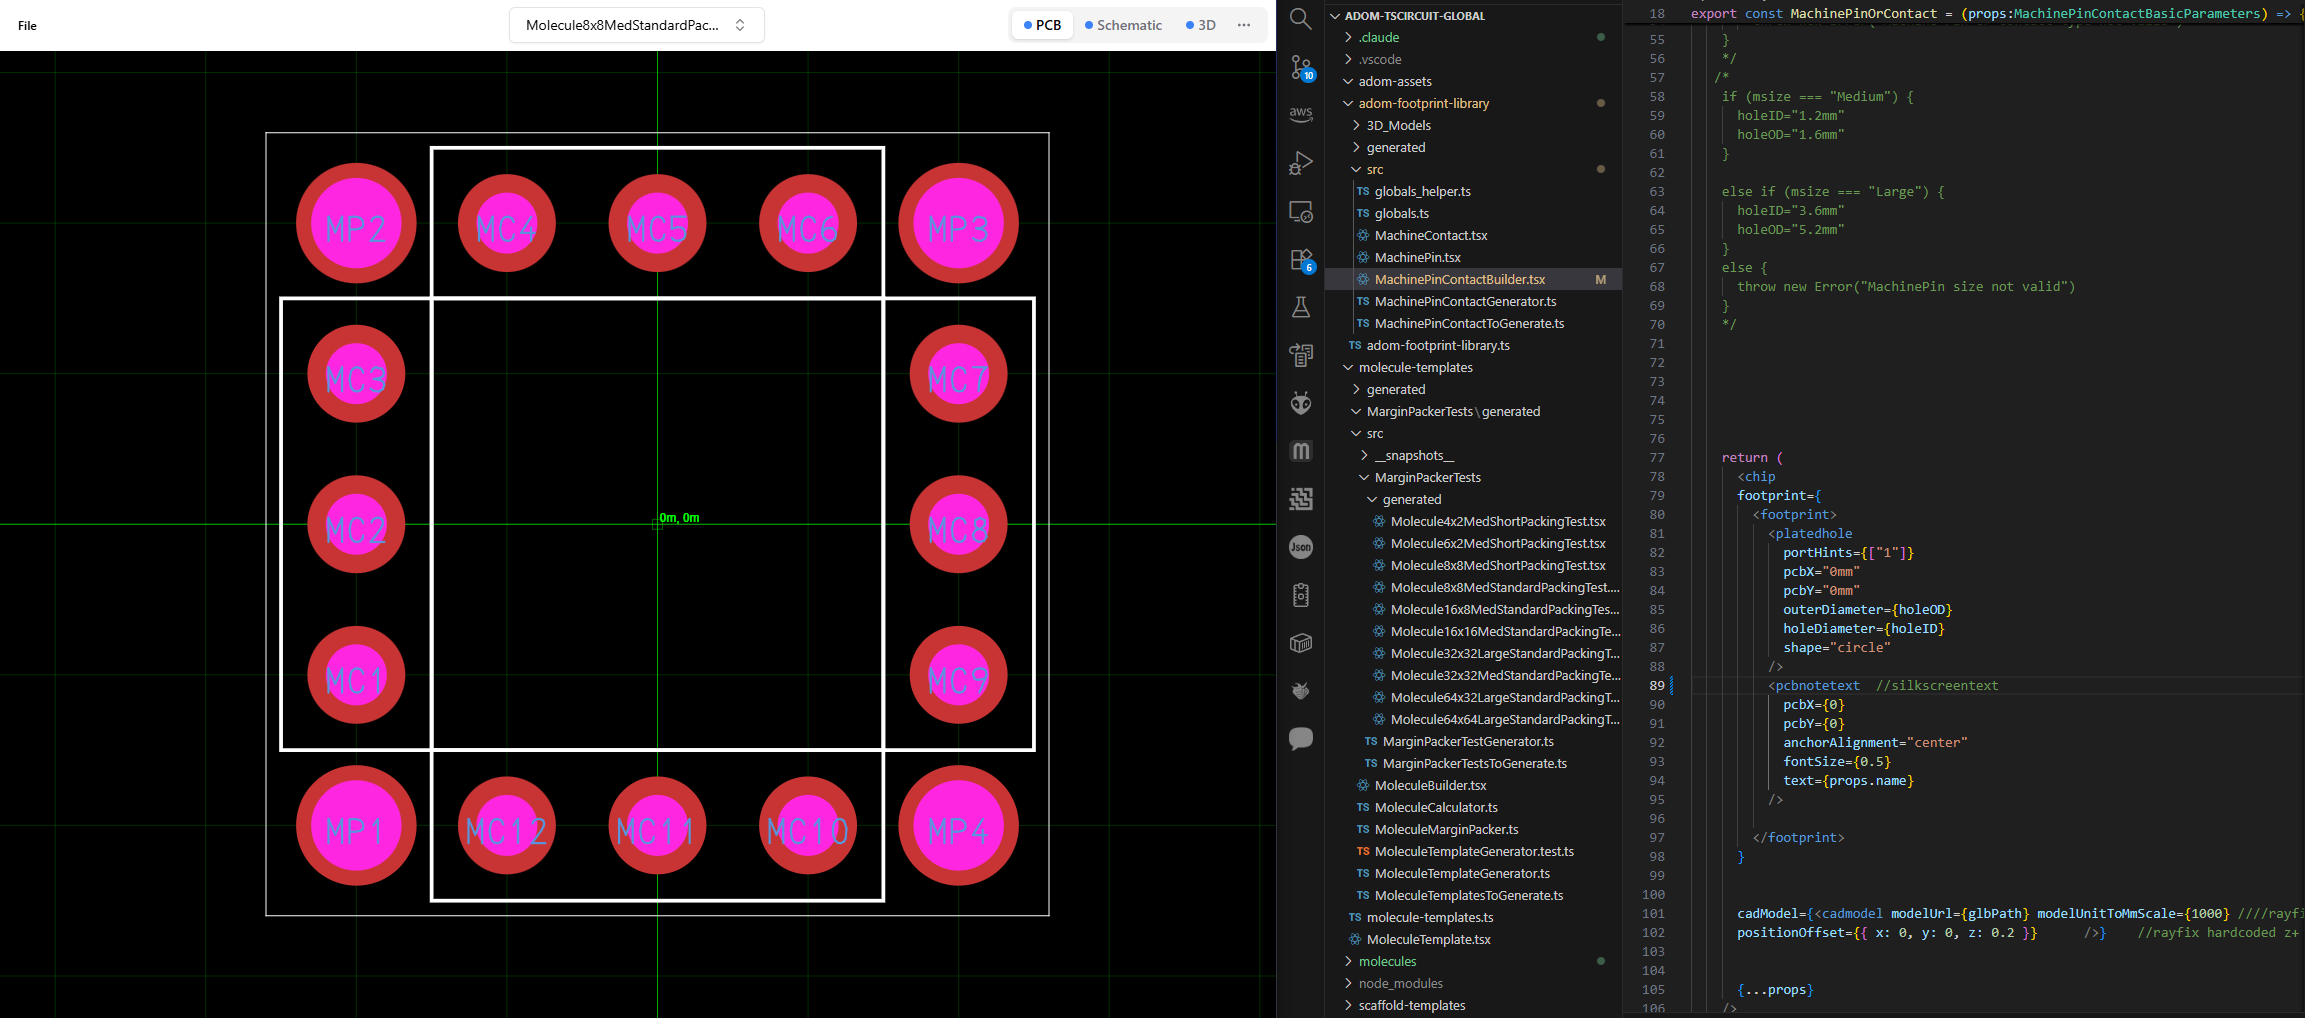Click the three-dots more options button
The width and height of the screenshot is (2305, 1018).
coord(1243,25)
